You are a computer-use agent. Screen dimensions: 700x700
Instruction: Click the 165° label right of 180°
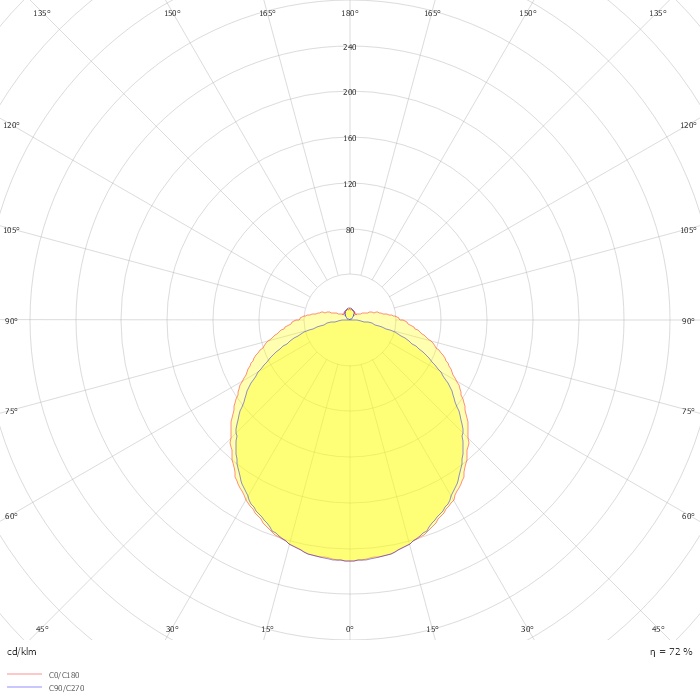[432, 13]
